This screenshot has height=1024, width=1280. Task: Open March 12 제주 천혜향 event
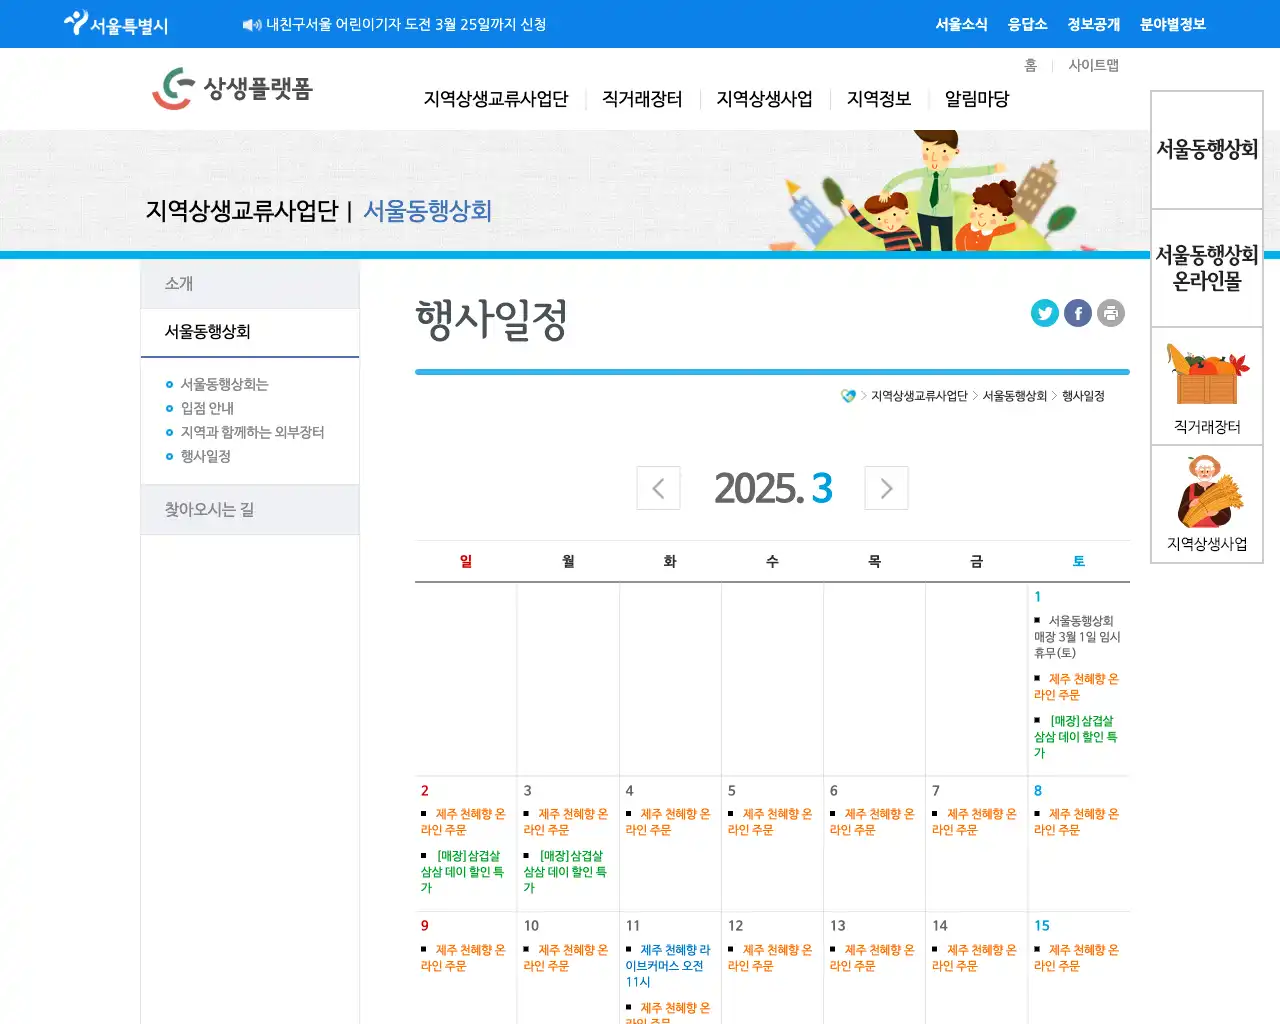pyautogui.click(x=770, y=958)
